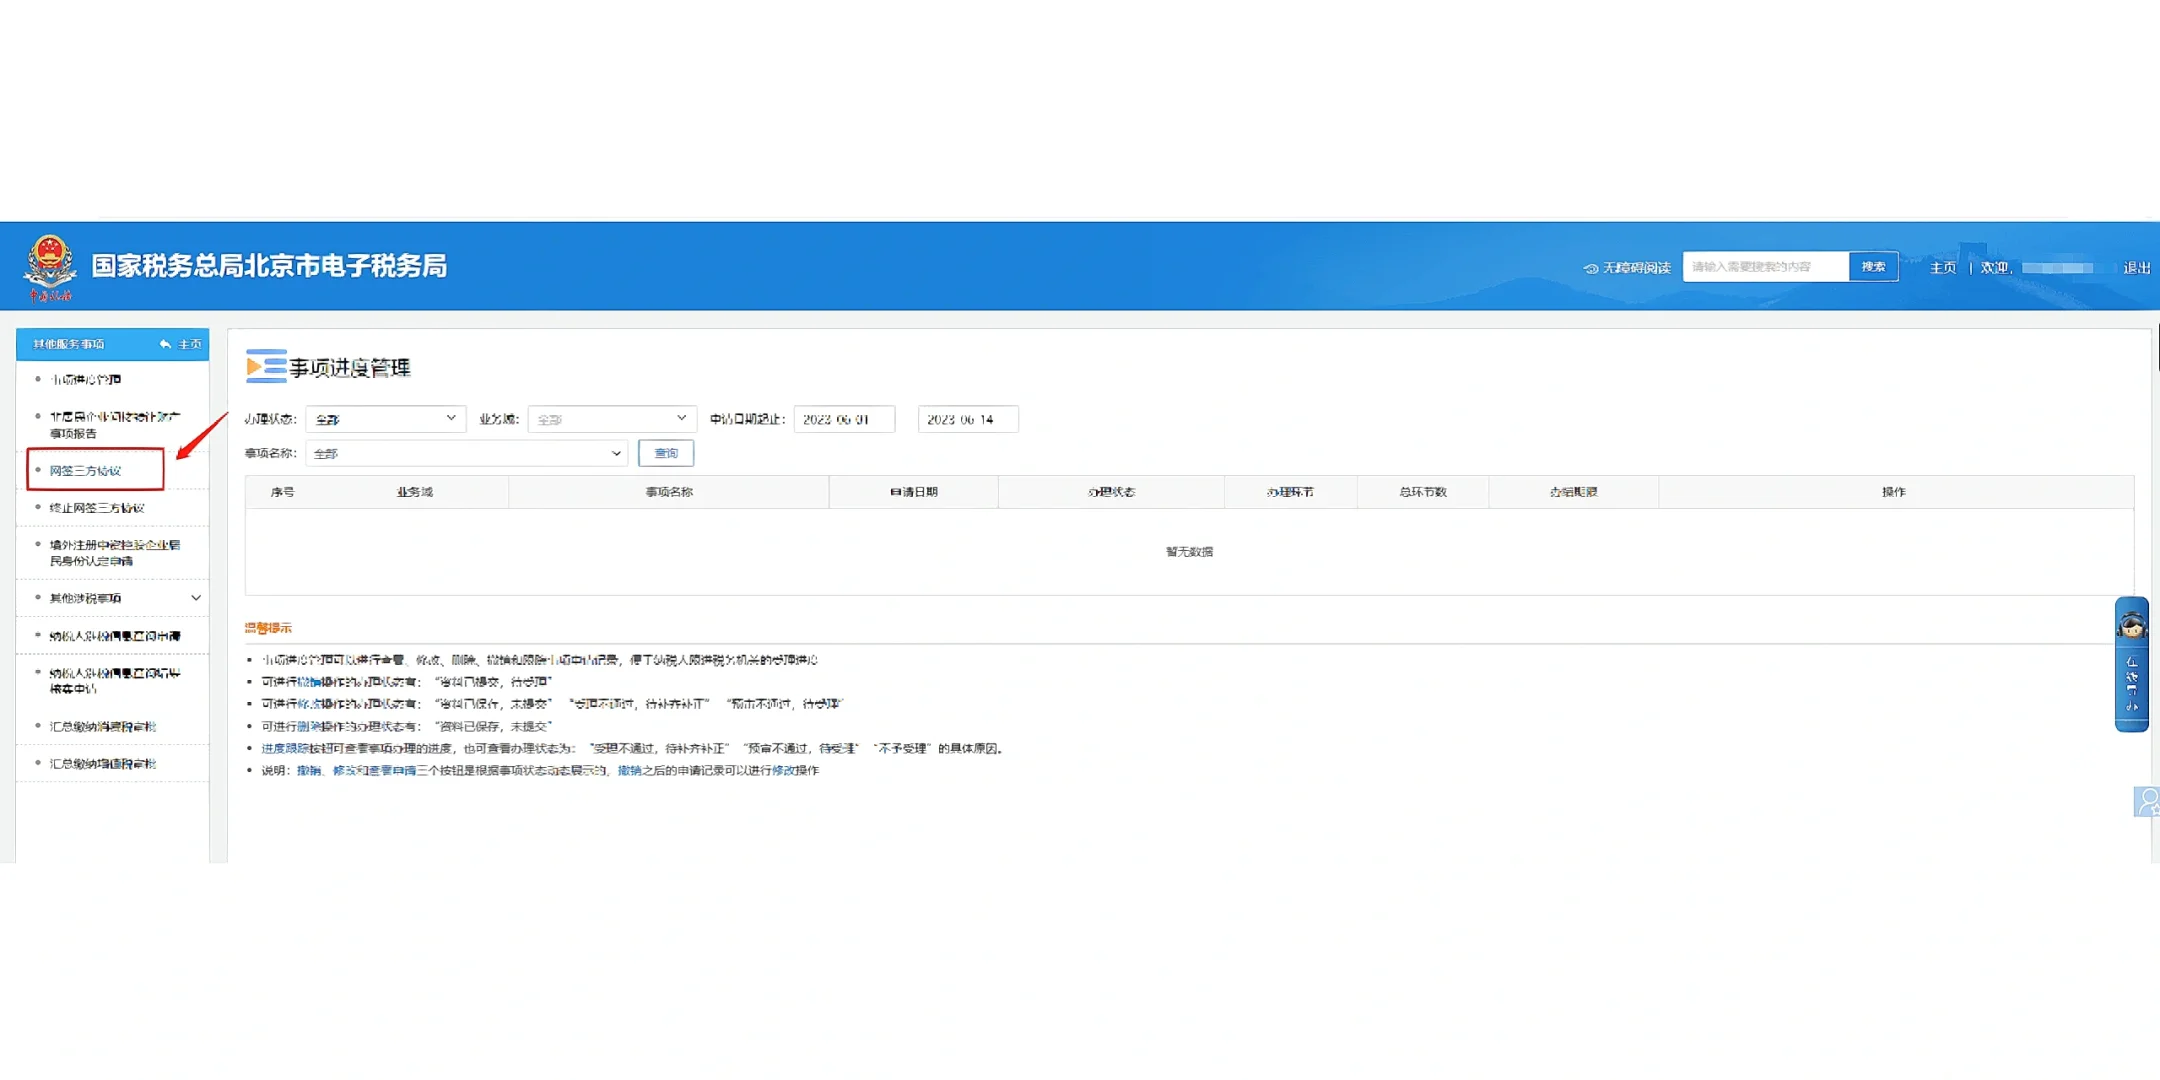Click the user profile icon at right edge

coord(2146,801)
